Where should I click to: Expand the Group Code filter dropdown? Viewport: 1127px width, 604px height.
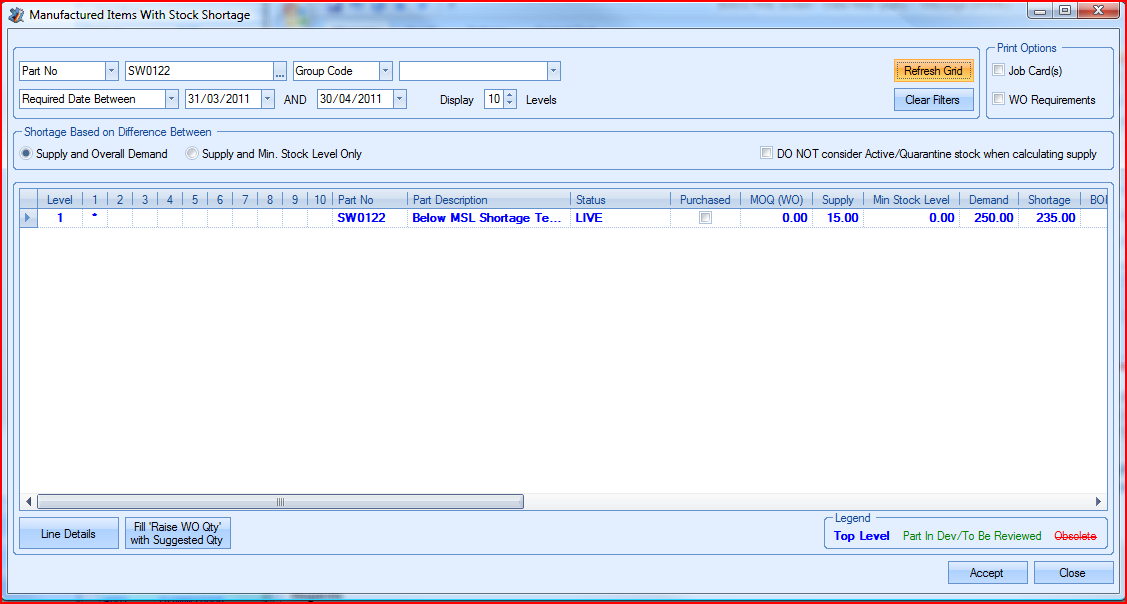[385, 71]
